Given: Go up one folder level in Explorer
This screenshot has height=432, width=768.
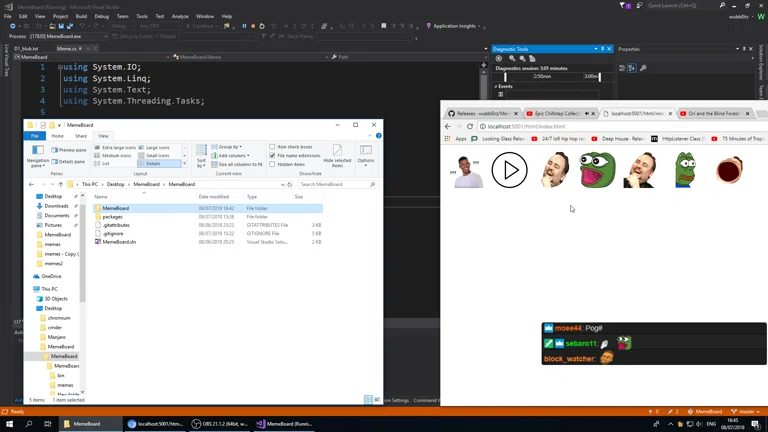Looking at the screenshot, I should [60, 184].
